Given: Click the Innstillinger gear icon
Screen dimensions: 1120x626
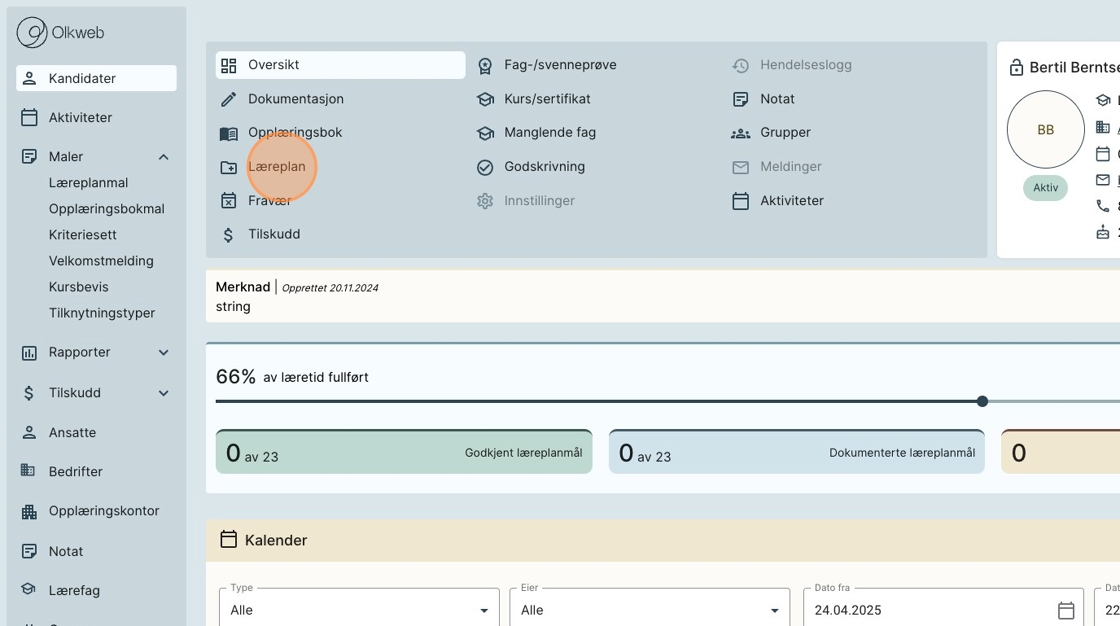Looking at the screenshot, I should tap(485, 201).
